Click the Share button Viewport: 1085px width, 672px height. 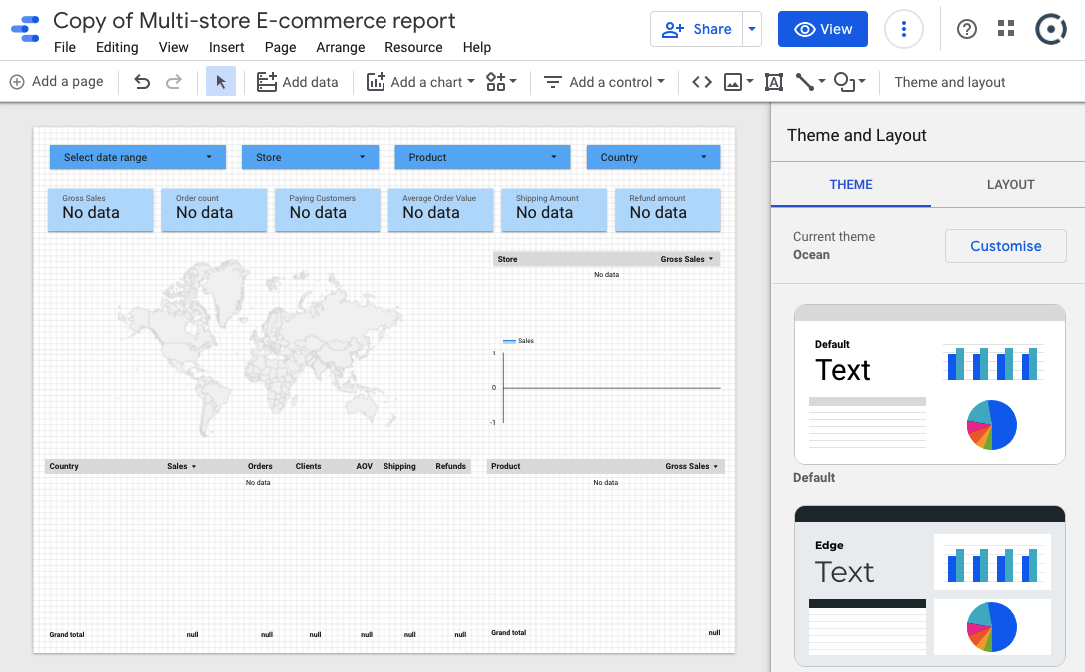pos(696,29)
